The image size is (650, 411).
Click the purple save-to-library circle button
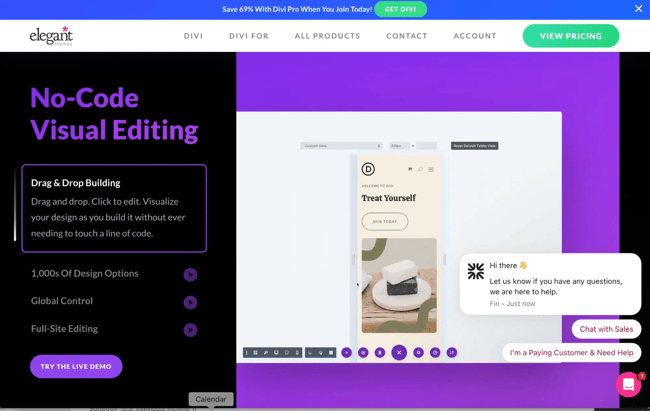[363, 353]
